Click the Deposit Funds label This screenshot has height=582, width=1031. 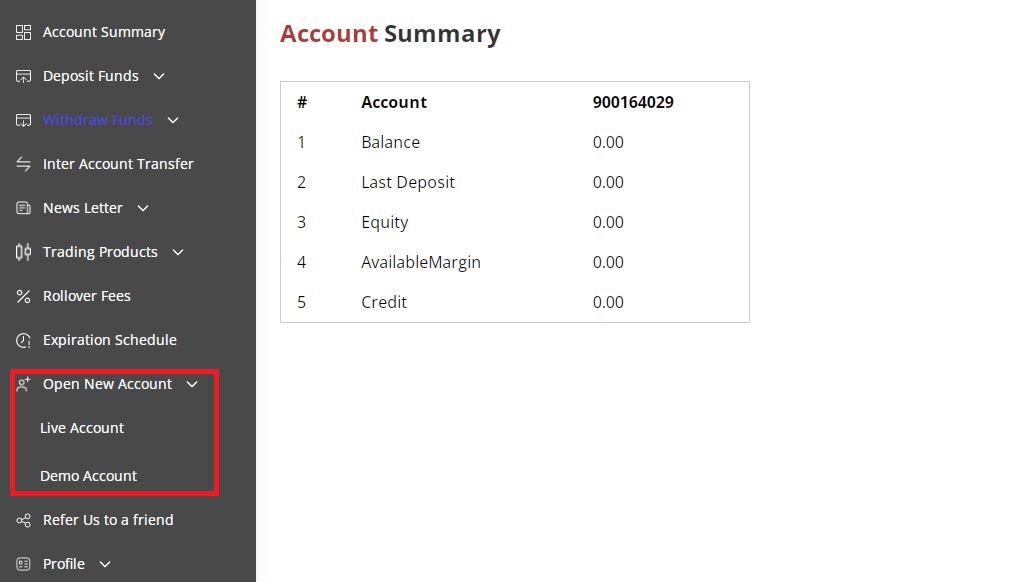(x=91, y=76)
